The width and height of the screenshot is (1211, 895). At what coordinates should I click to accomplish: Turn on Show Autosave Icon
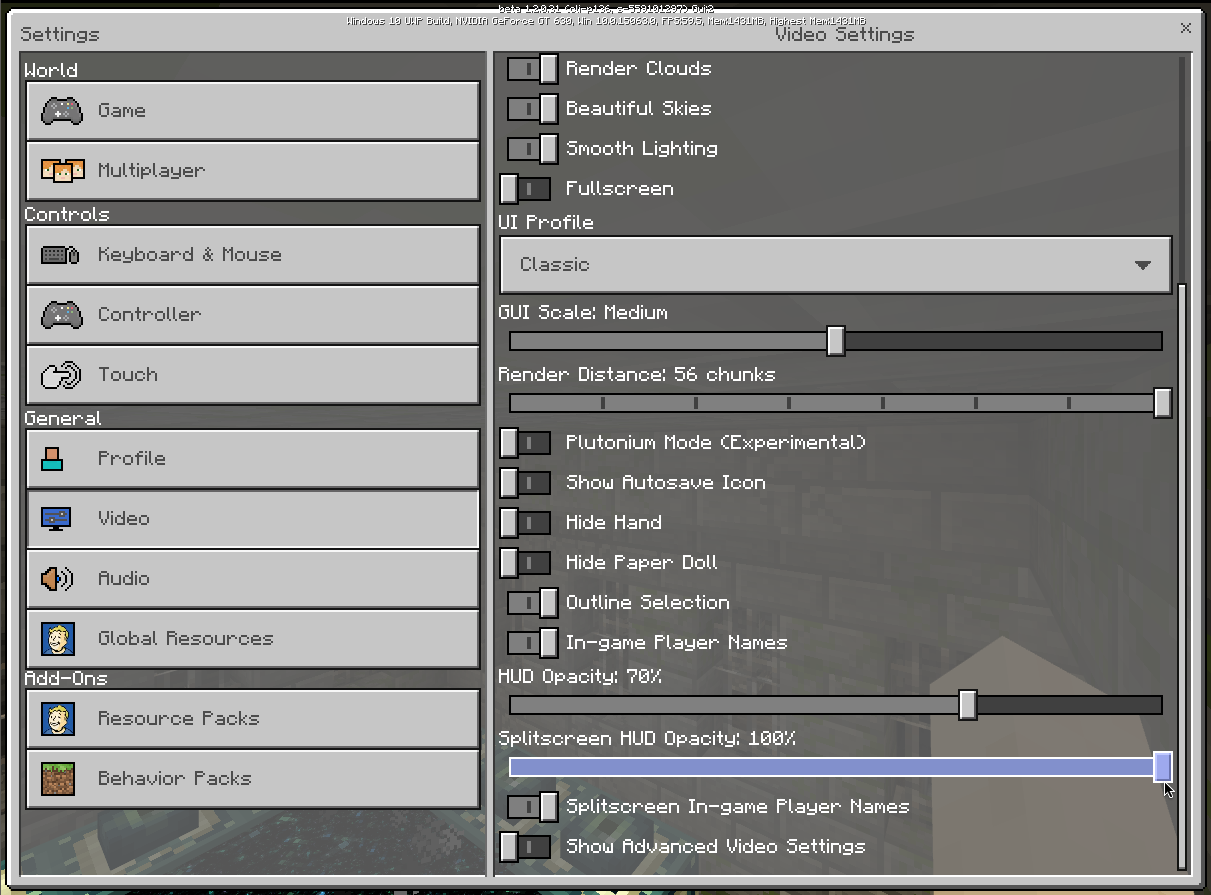[x=525, y=483]
